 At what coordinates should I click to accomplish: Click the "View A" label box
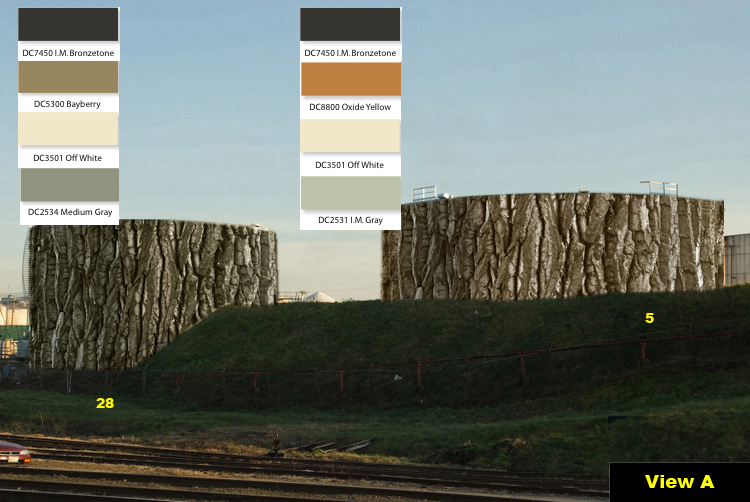pos(679,482)
